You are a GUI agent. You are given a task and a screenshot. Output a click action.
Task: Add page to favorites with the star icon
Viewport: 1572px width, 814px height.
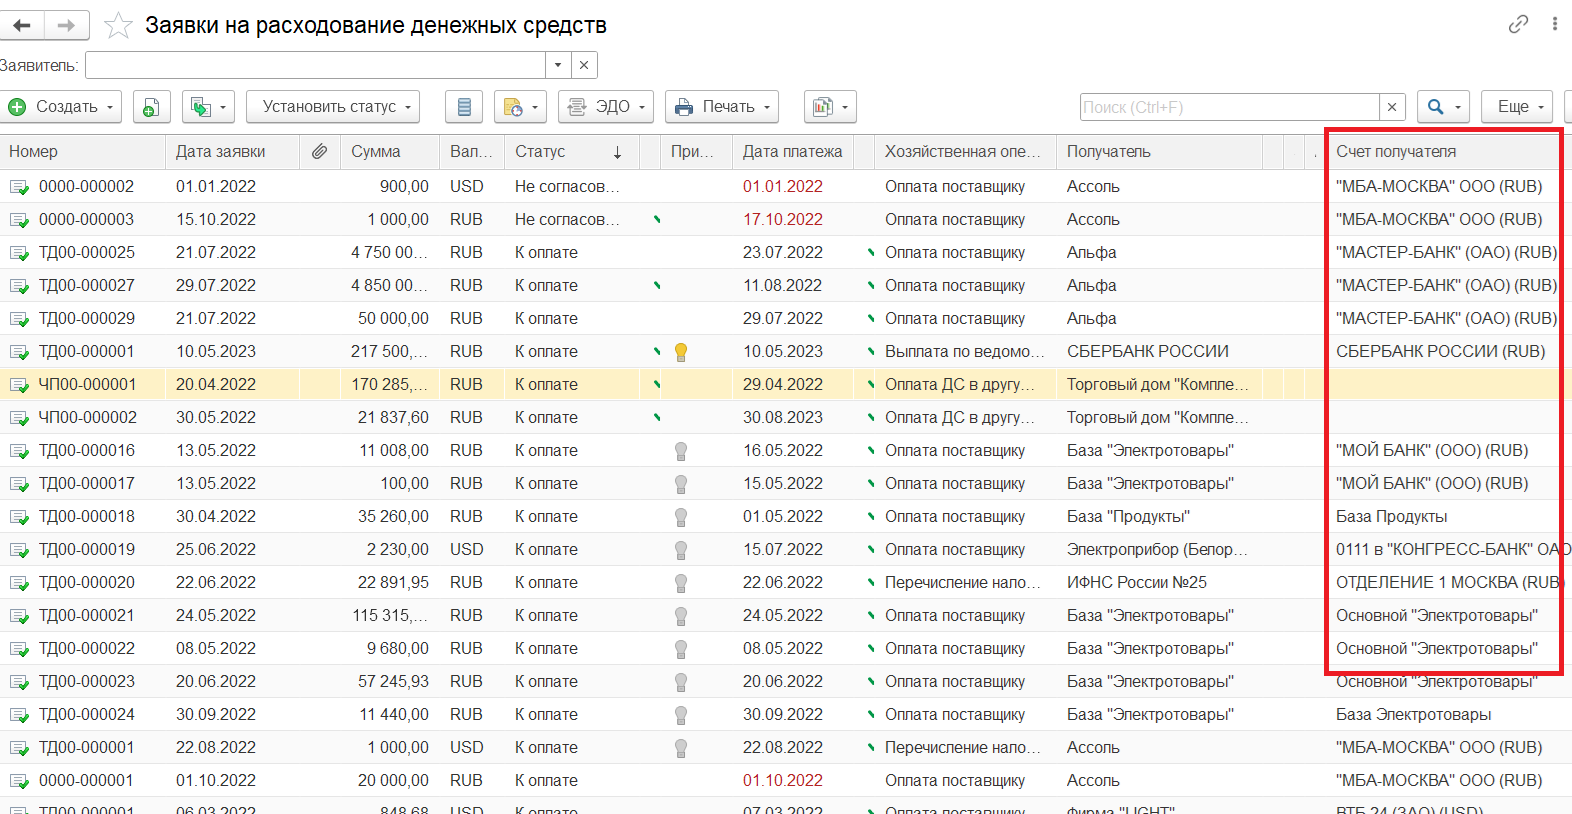(x=118, y=25)
